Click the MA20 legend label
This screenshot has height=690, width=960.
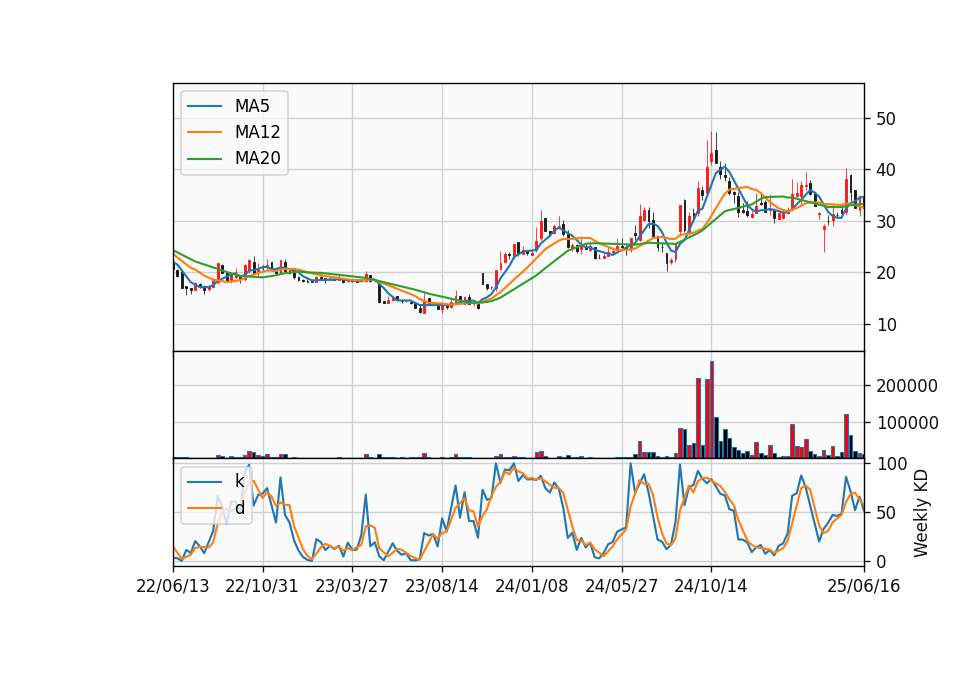pyautogui.click(x=257, y=158)
